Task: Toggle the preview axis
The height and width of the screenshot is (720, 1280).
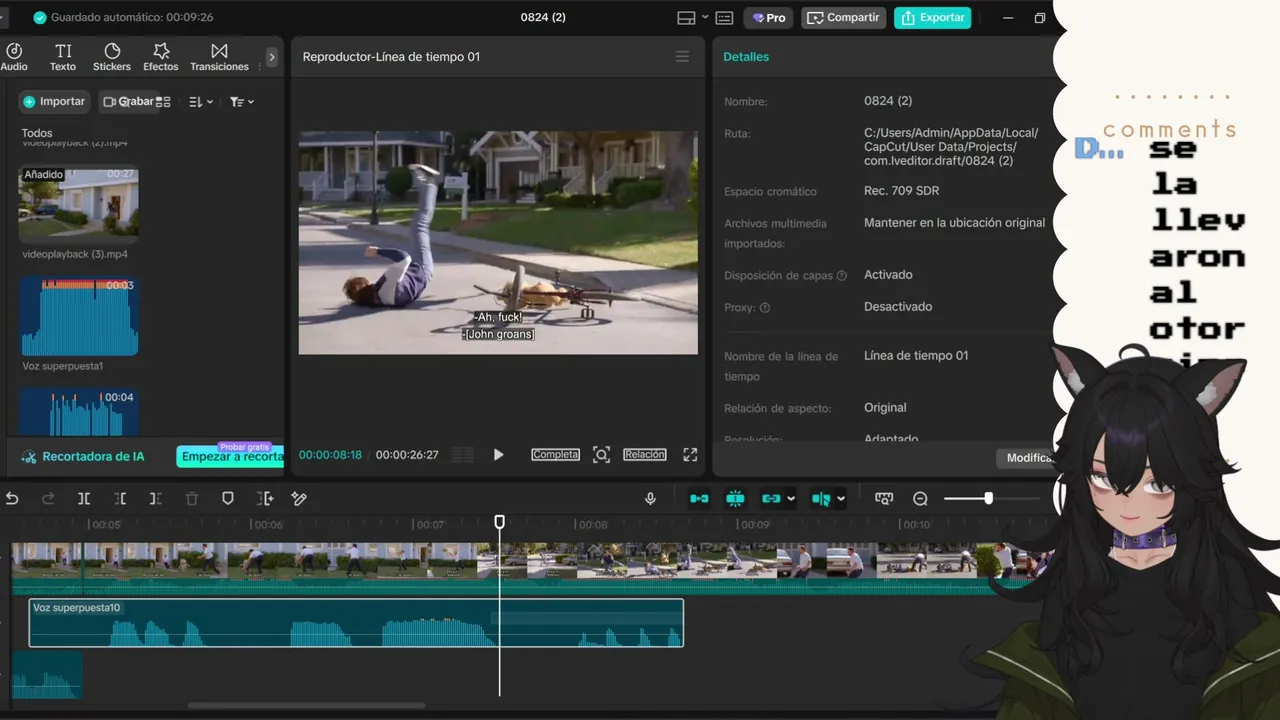Action: tap(821, 498)
